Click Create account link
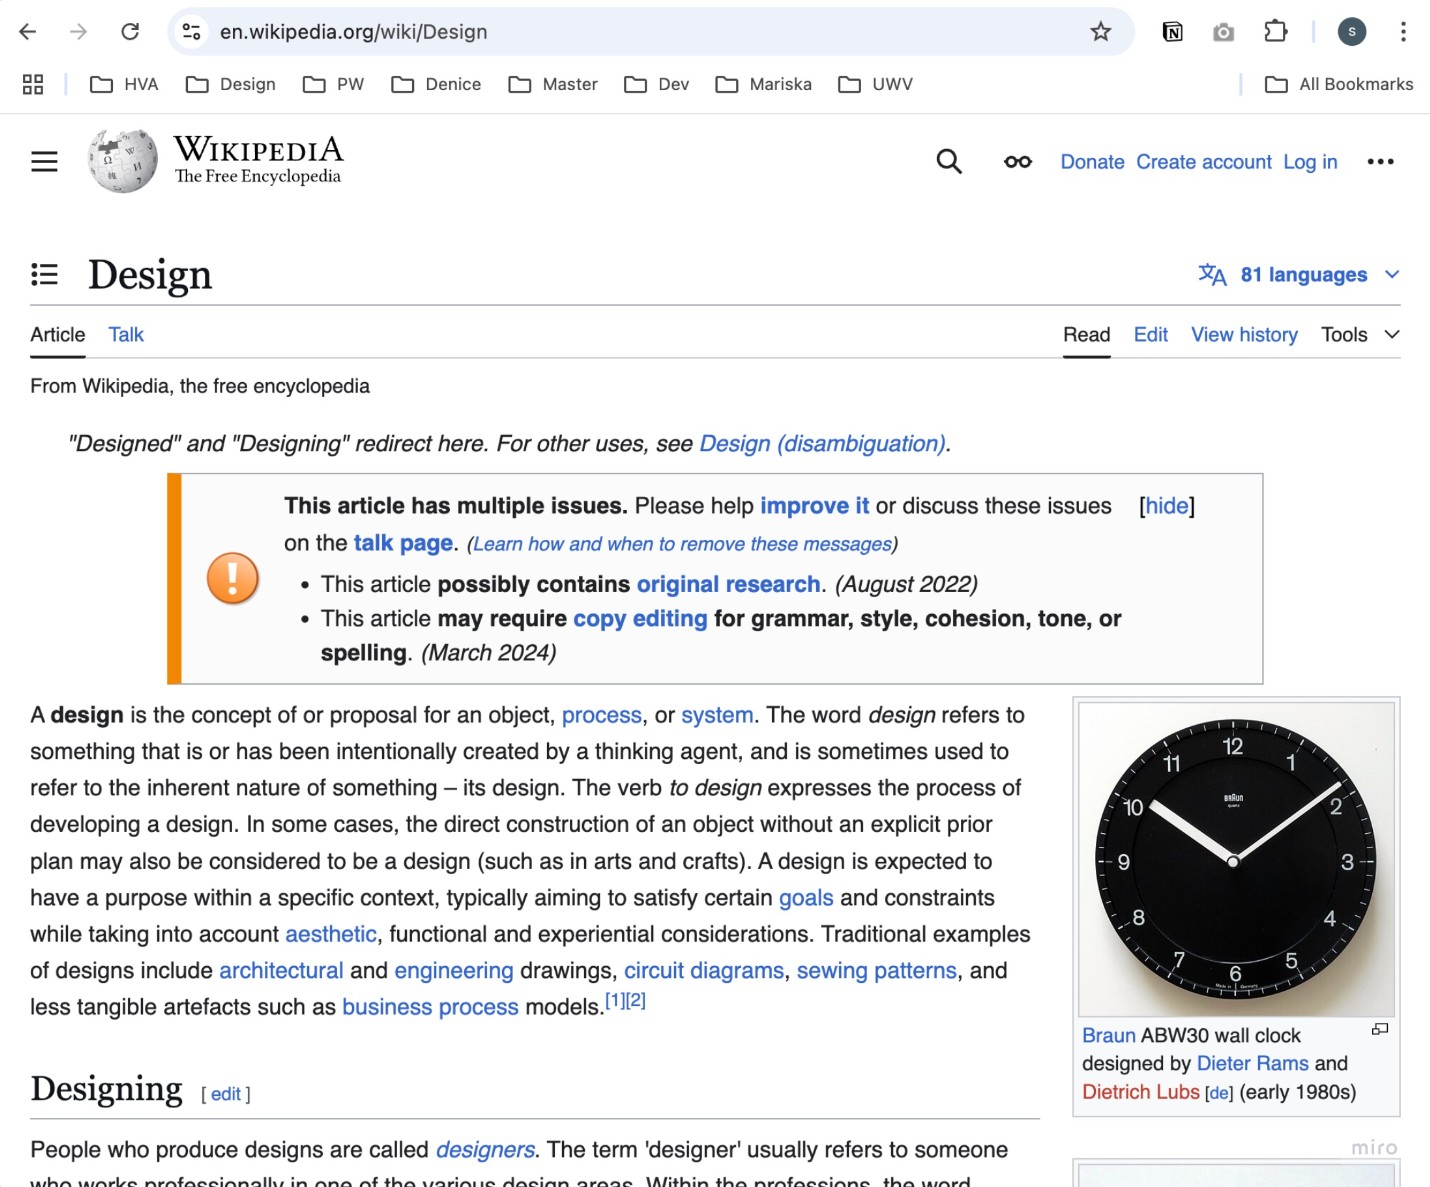This screenshot has width=1430, height=1187. (x=1204, y=162)
